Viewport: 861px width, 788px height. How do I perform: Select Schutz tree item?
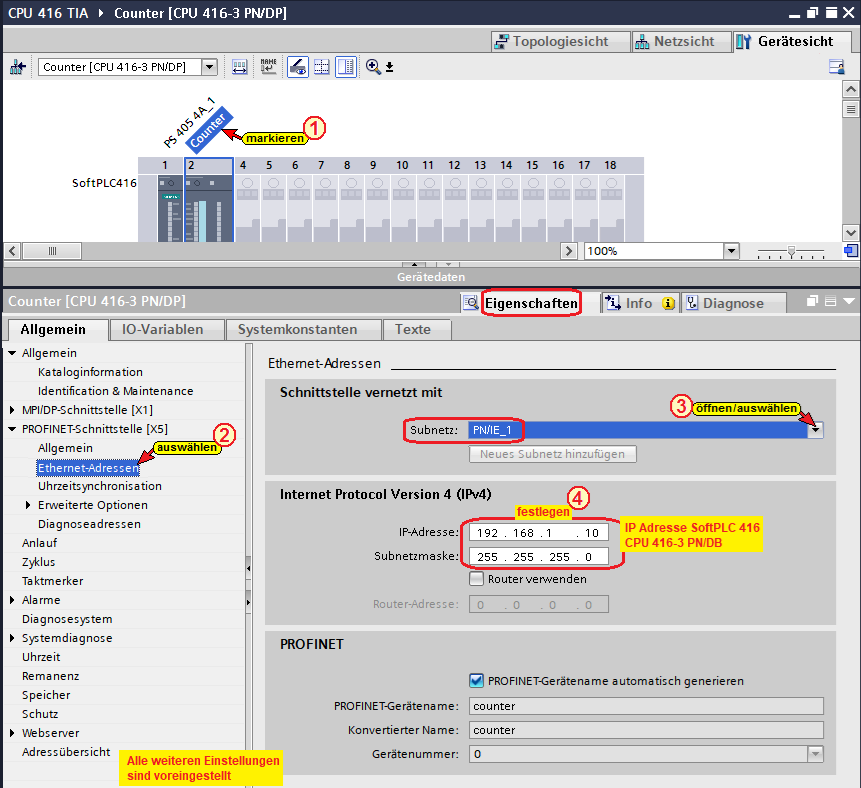[40, 714]
